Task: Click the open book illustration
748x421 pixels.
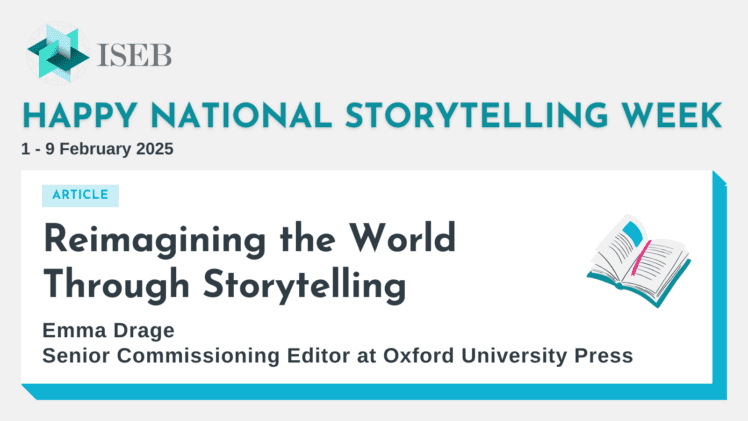Action: tap(639, 261)
